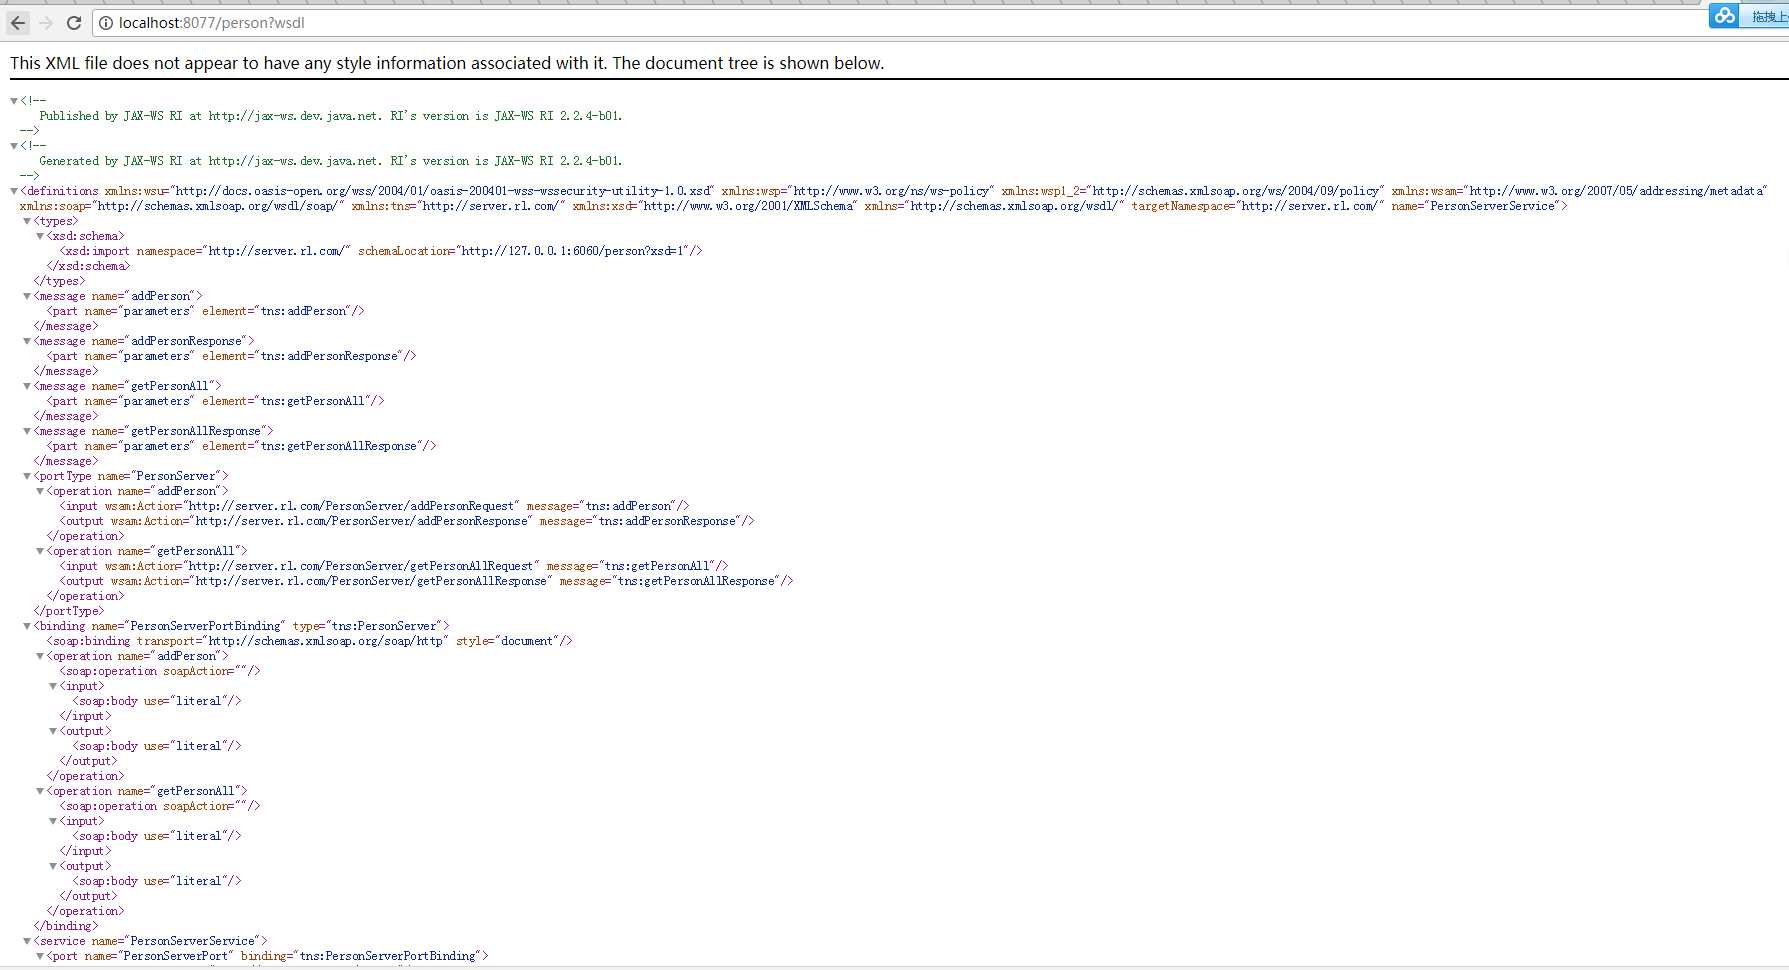Collapse addPerson operation under portType

[x=40, y=491]
